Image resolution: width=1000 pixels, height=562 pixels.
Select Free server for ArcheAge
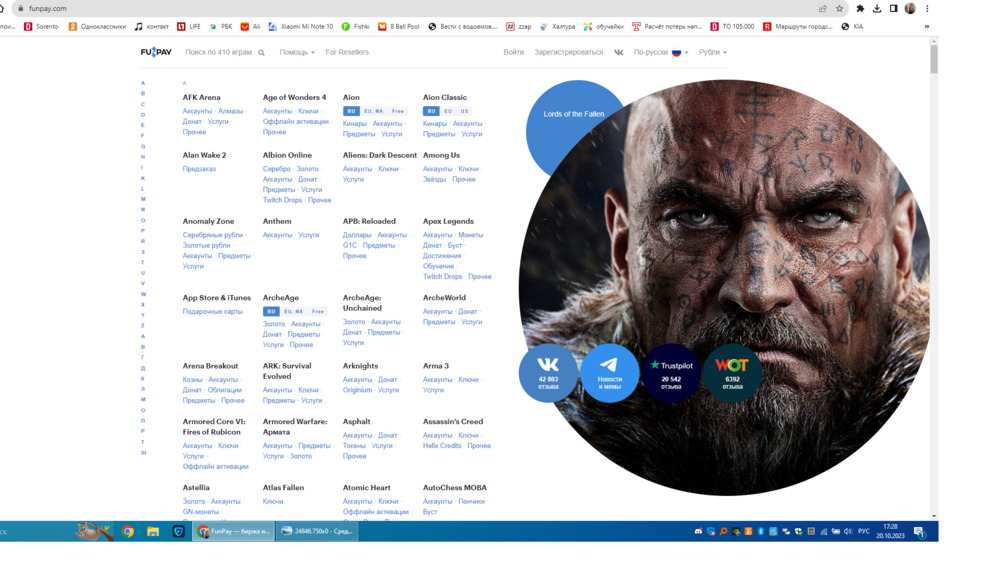click(x=318, y=311)
